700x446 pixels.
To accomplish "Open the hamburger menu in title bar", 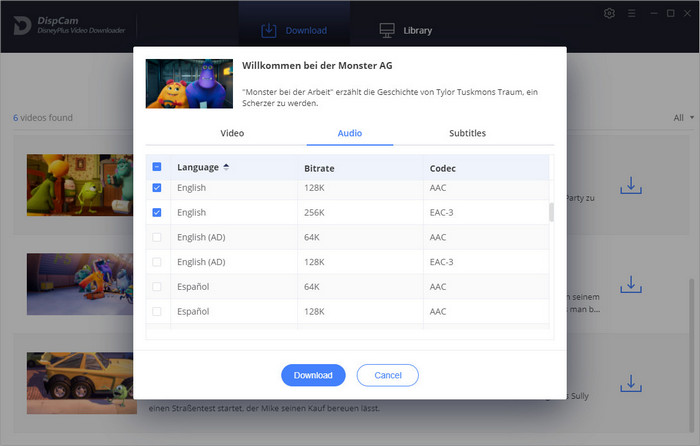I will click(x=632, y=13).
